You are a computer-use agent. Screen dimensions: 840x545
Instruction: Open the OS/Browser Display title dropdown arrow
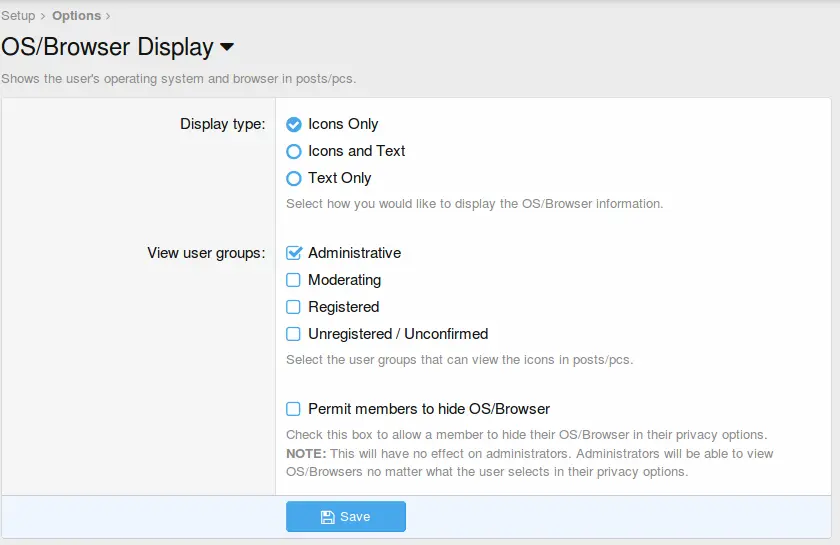(227, 48)
